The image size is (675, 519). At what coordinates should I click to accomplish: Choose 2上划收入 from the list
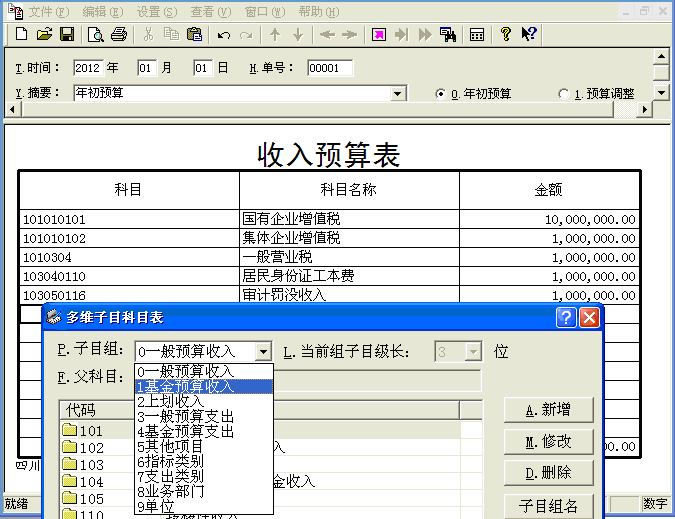click(204, 402)
